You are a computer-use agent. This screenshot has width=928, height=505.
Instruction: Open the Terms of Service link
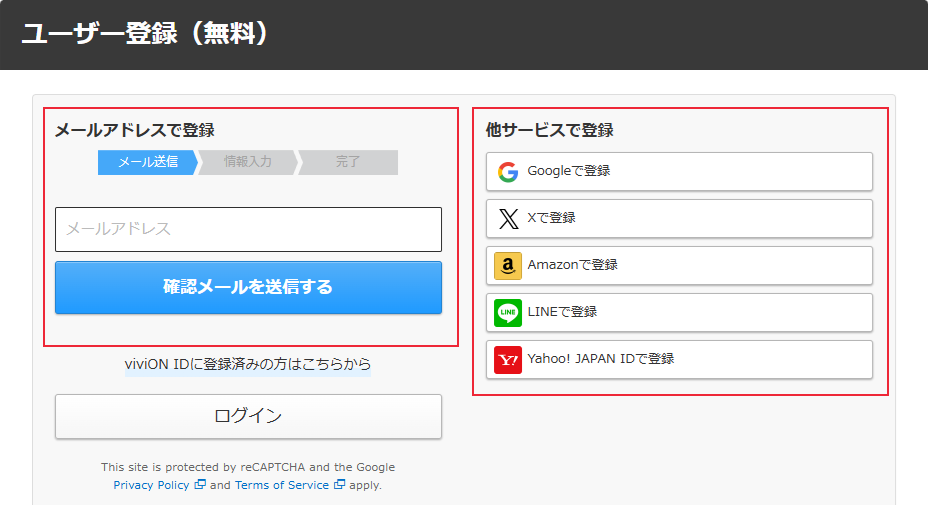tap(281, 485)
